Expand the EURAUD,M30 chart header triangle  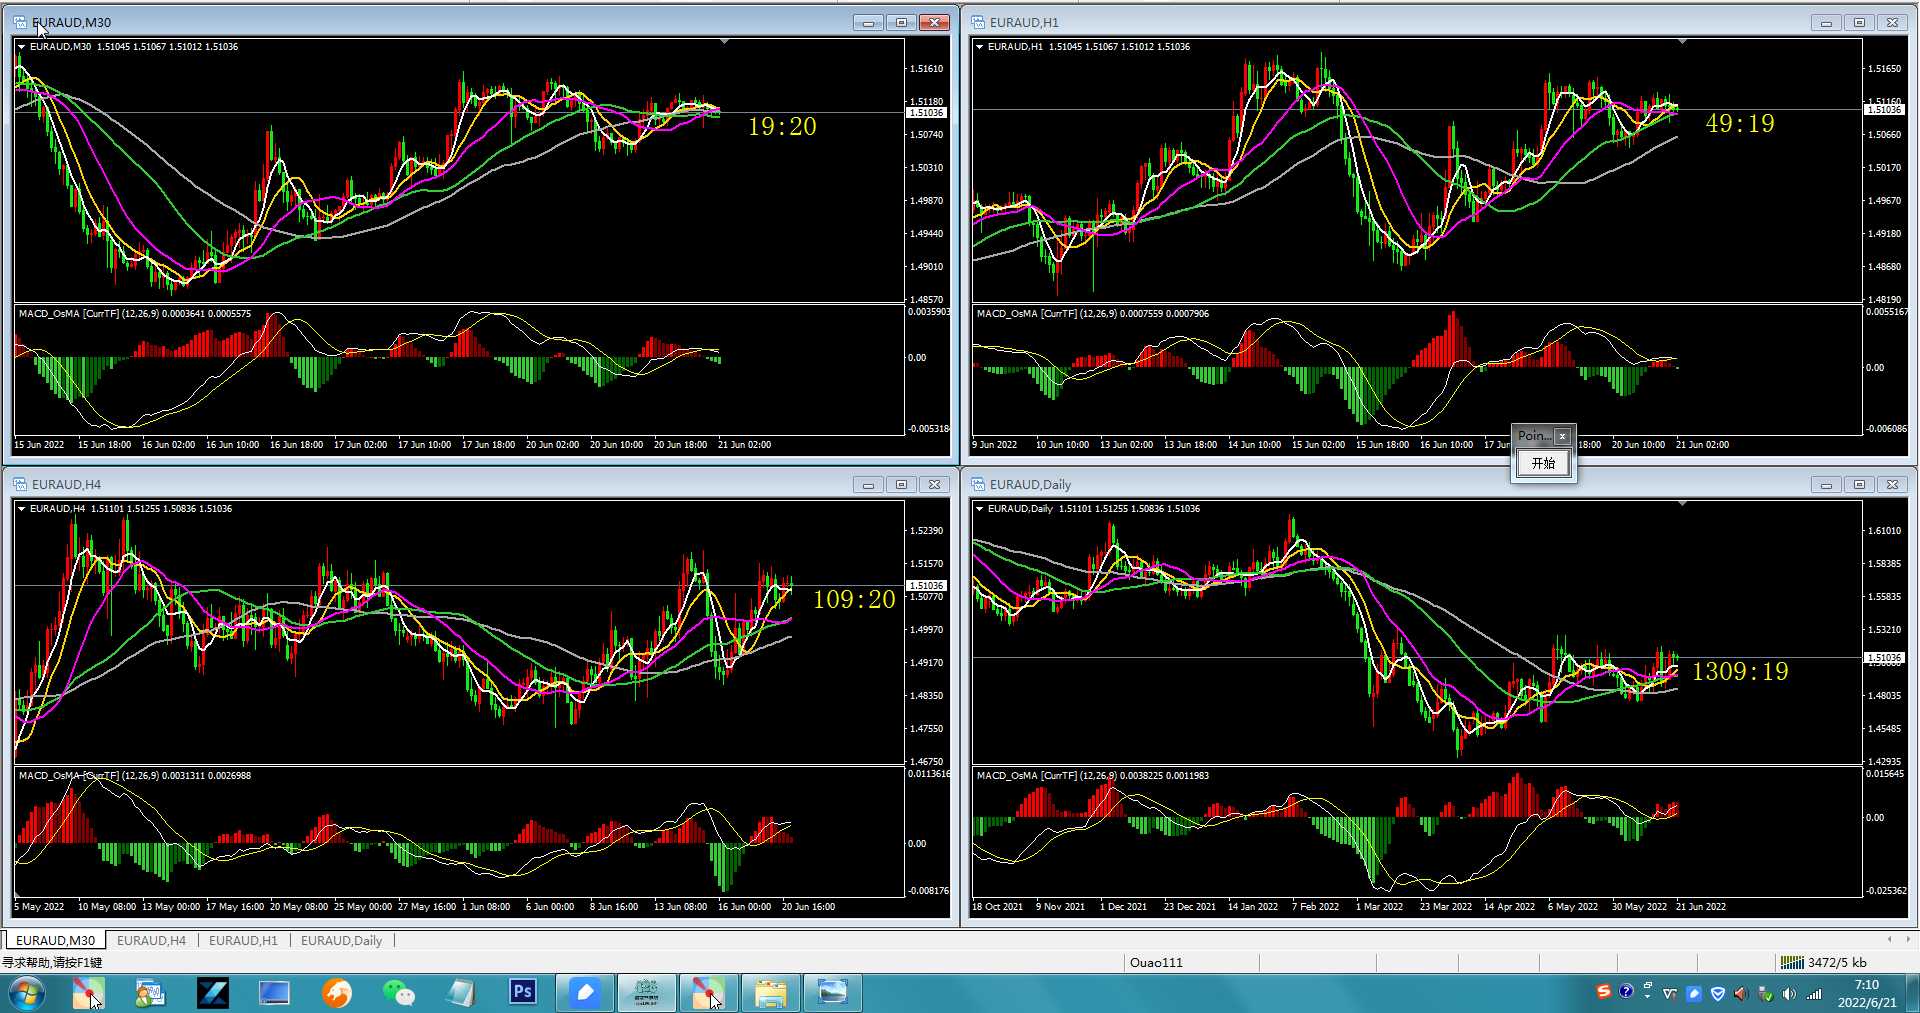[x=22, y=46]
